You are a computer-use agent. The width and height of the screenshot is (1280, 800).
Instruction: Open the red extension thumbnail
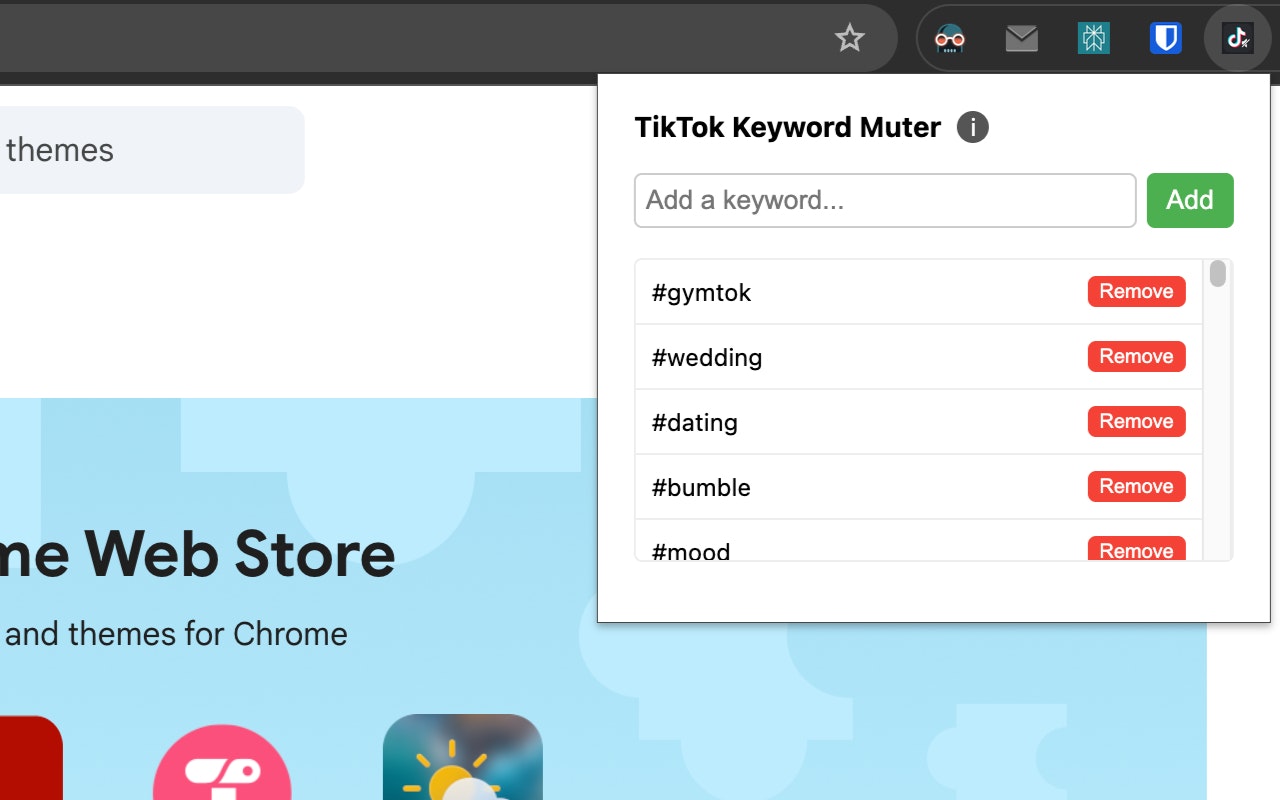[31, 757]
